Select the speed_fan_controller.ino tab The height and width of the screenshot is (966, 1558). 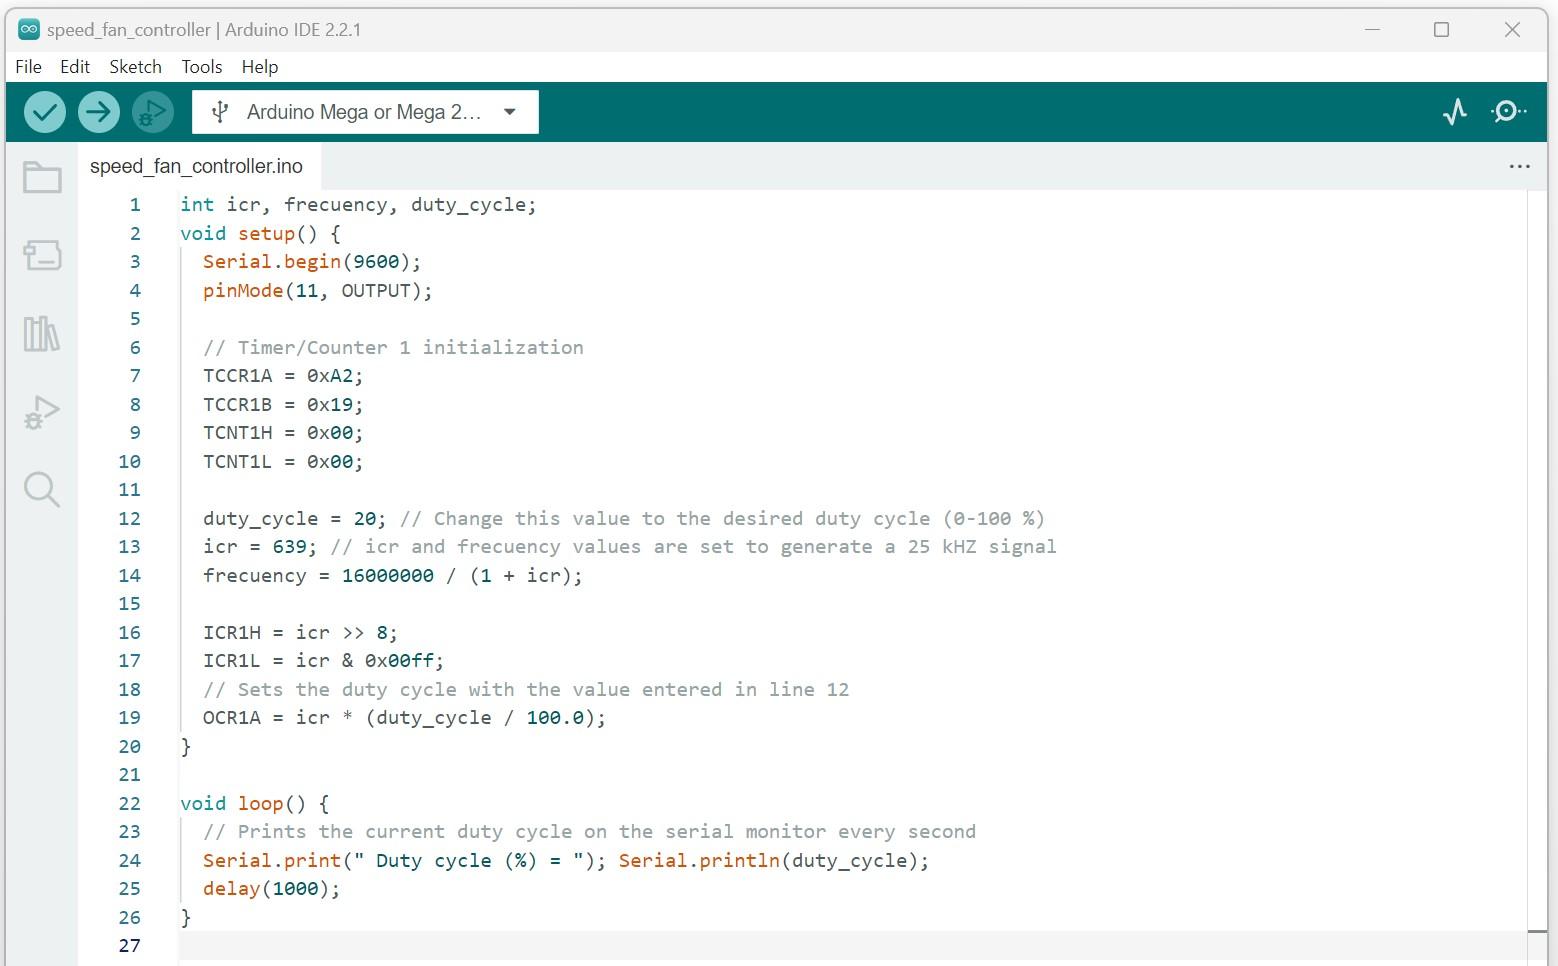coord(196,166)
